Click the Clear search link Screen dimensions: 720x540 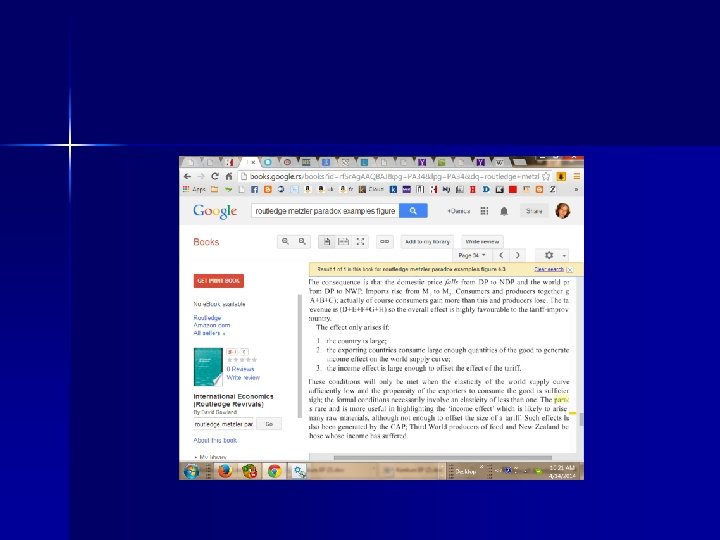click(x=549, y=269)
